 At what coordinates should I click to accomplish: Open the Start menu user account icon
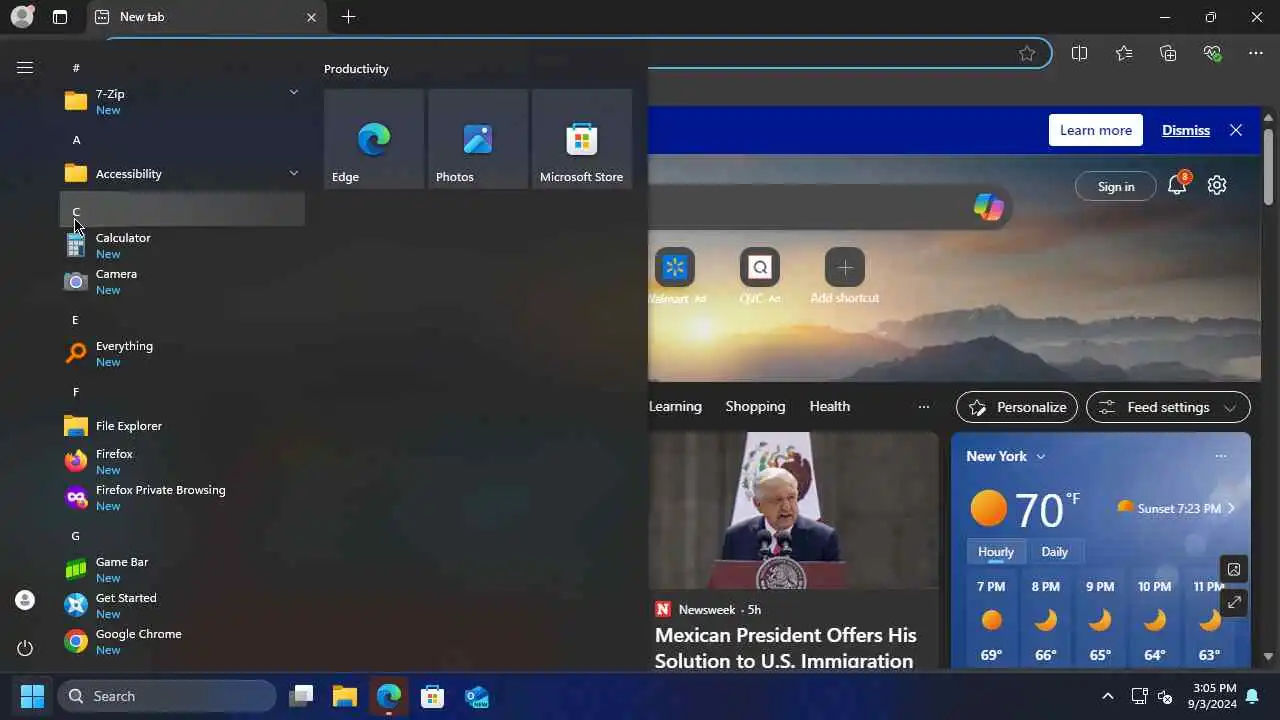coord(25,600)
